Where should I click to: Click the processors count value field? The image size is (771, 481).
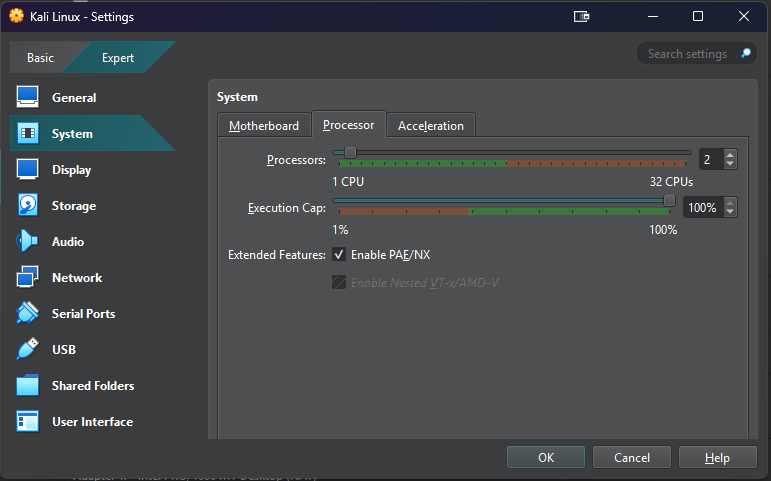[x=711, y=159]
